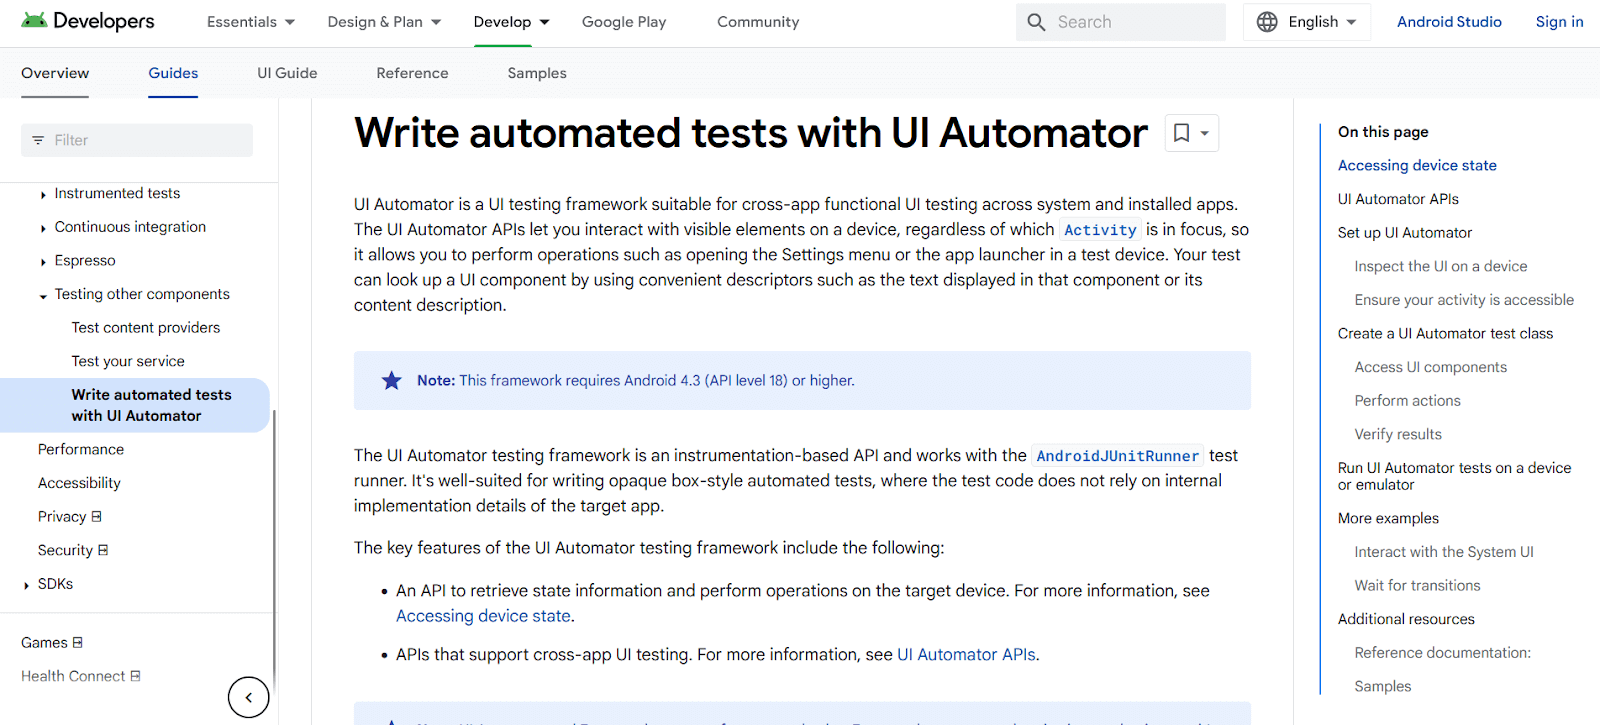Click the bookmark icon beside the page title
Screen dimensions: 1600x725
tap(1181, 133)
